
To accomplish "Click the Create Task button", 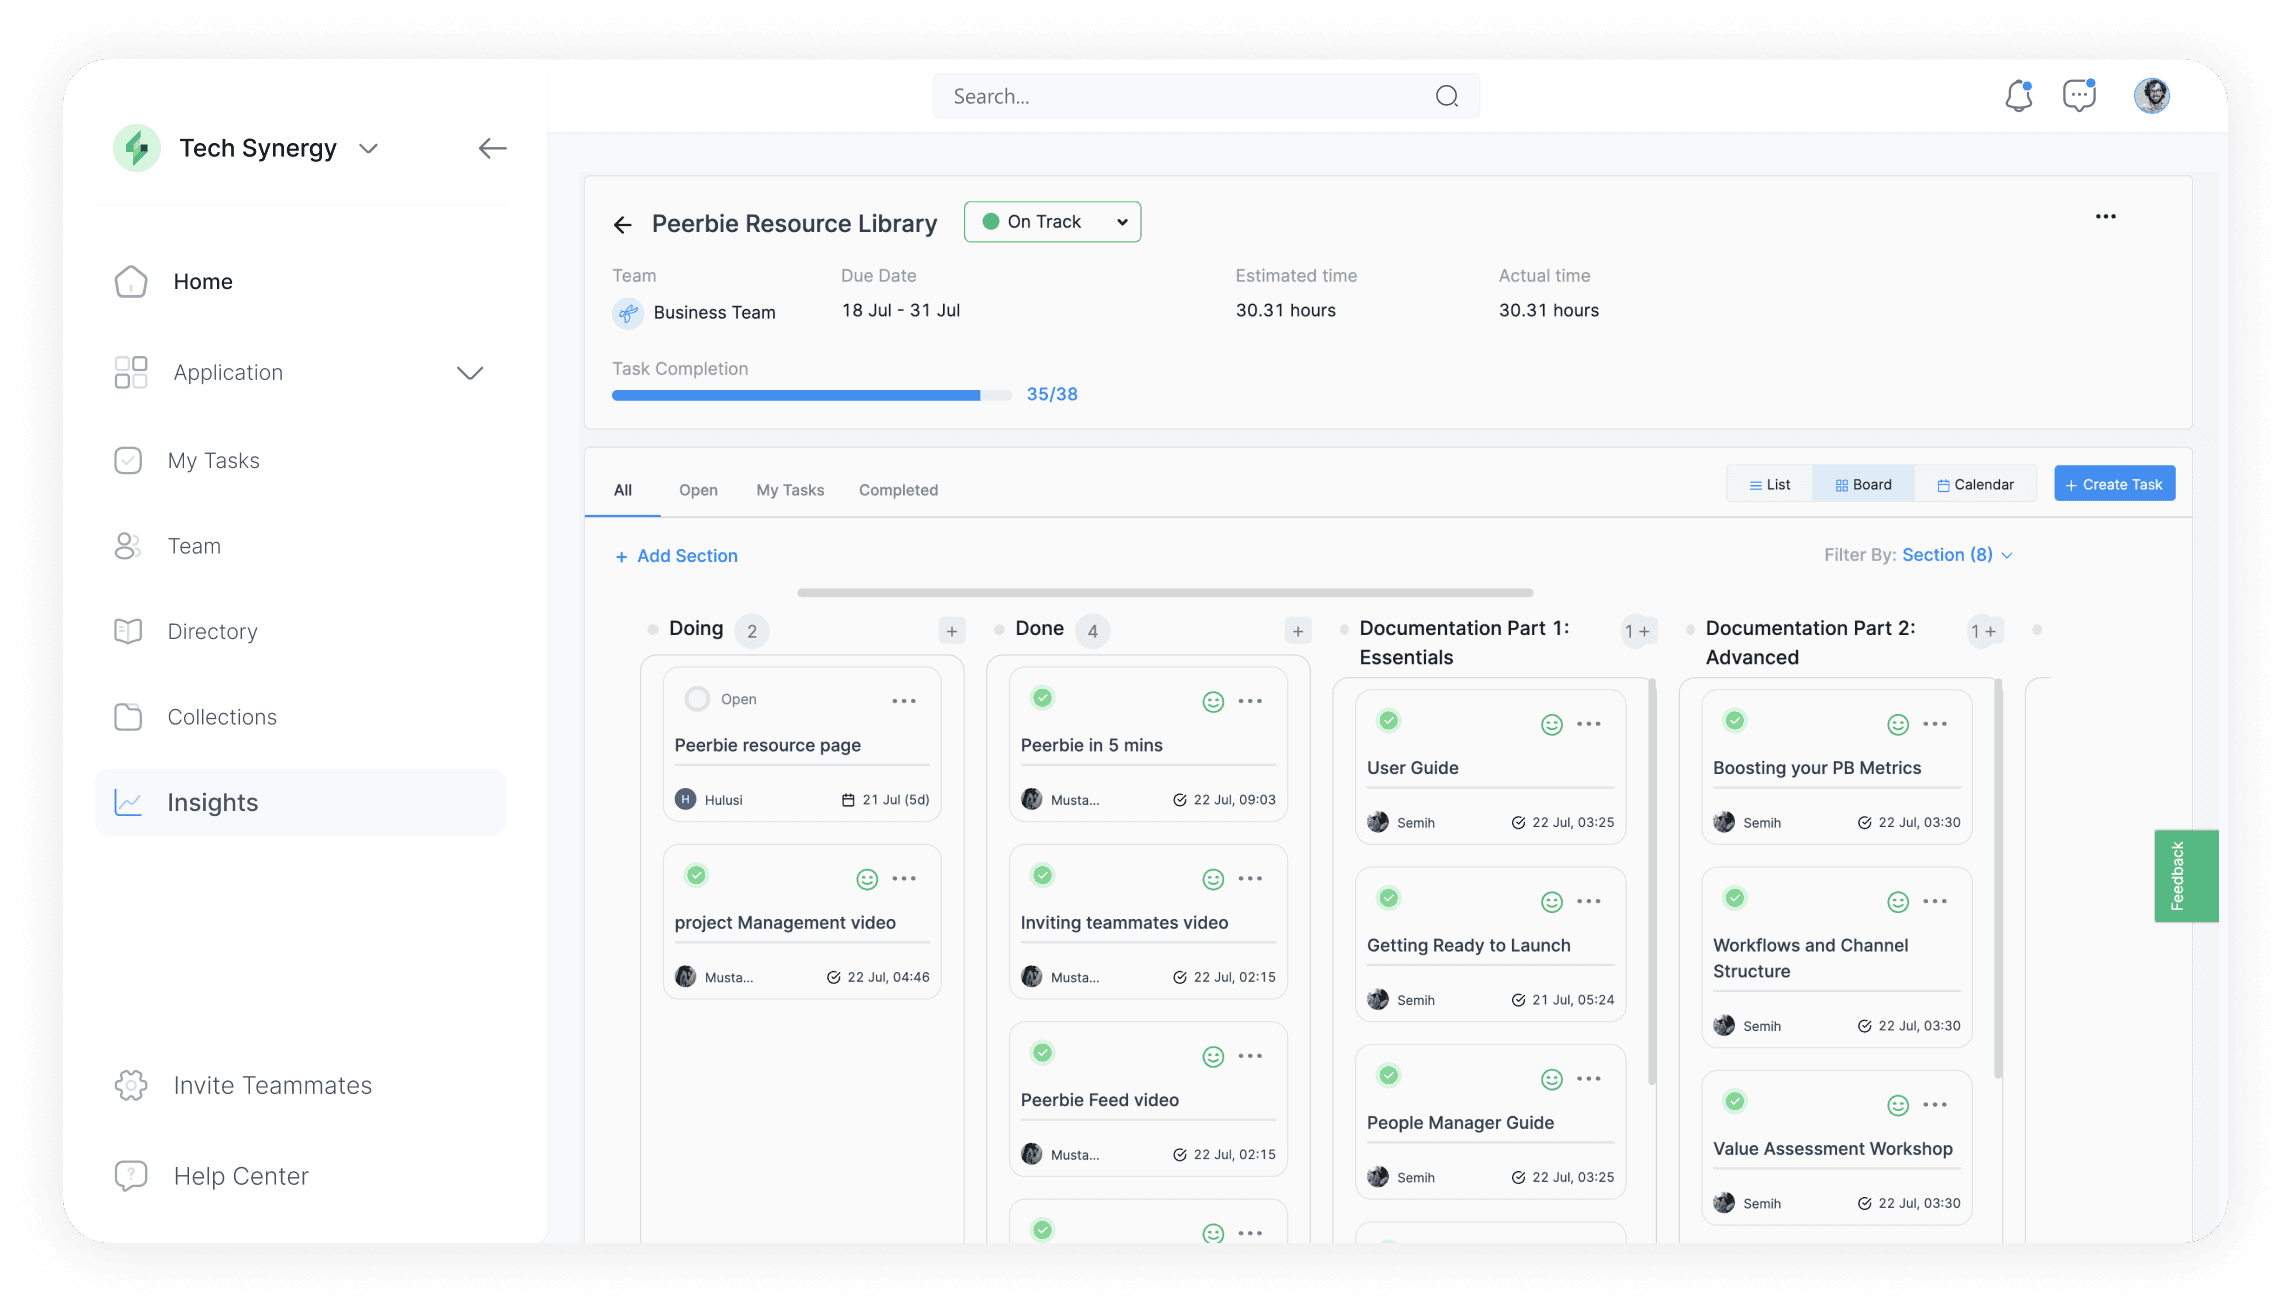I will 2114,485.
